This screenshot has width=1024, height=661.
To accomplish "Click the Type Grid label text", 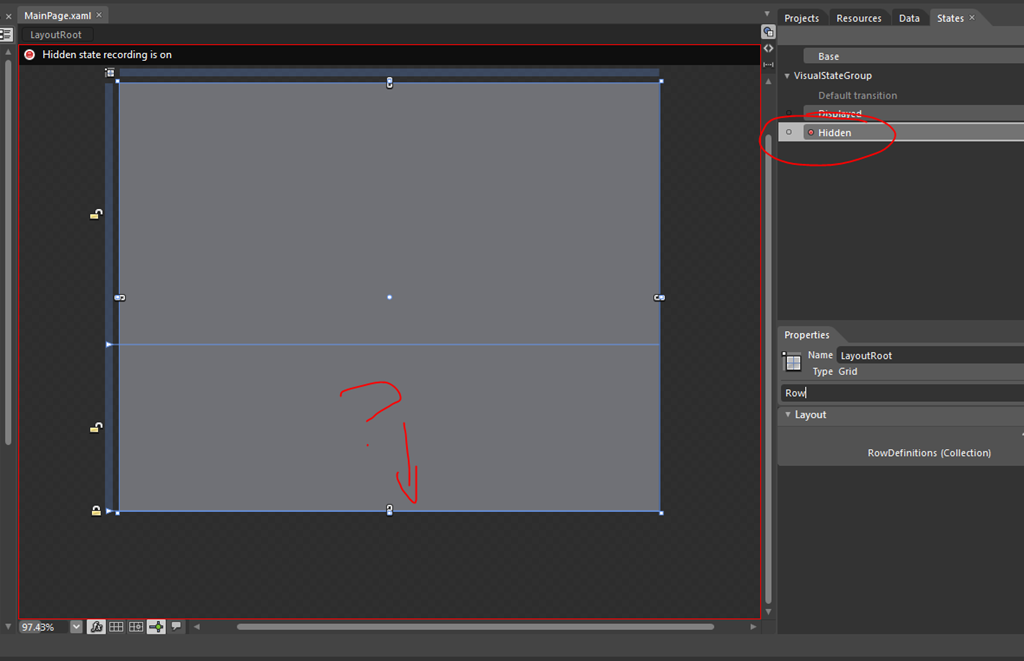I will coord(835,371).
